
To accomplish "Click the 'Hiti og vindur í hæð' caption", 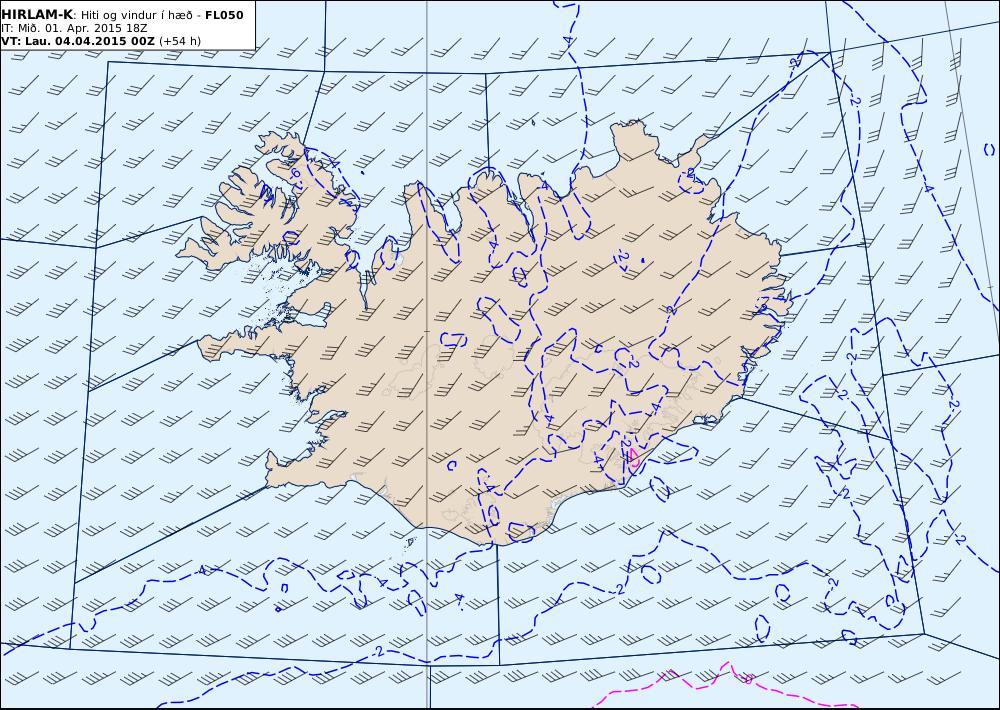I will 138,15.
